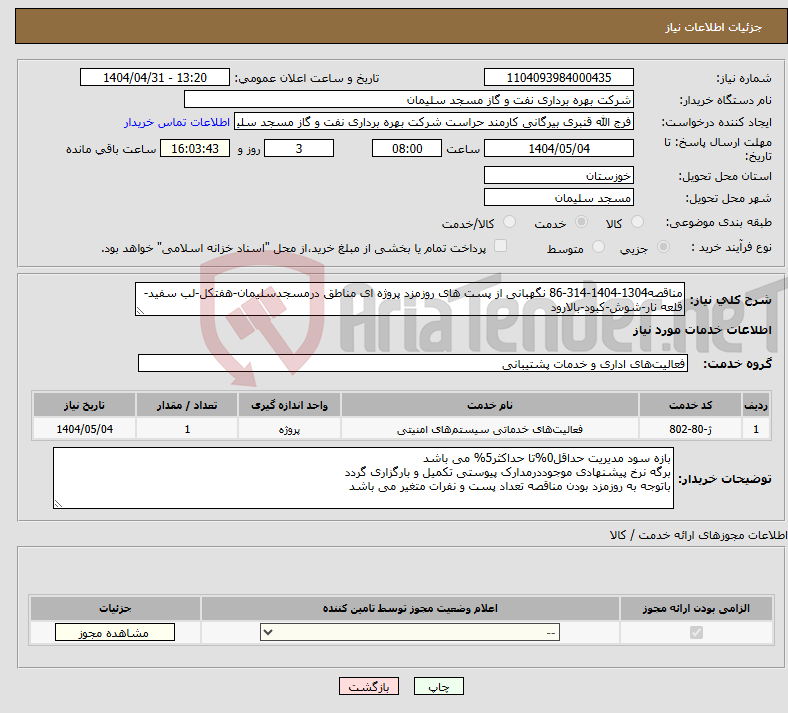This screenshot has height=713, width=788.
Task: Click the resize handle of the need description textarea
Action: click(x=140, y=312)
